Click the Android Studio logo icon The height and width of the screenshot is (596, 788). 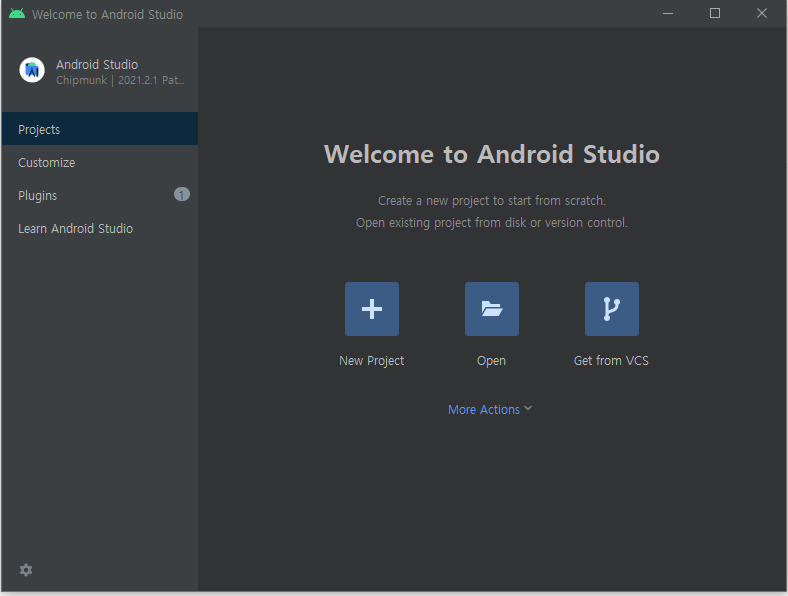point(32,70)
